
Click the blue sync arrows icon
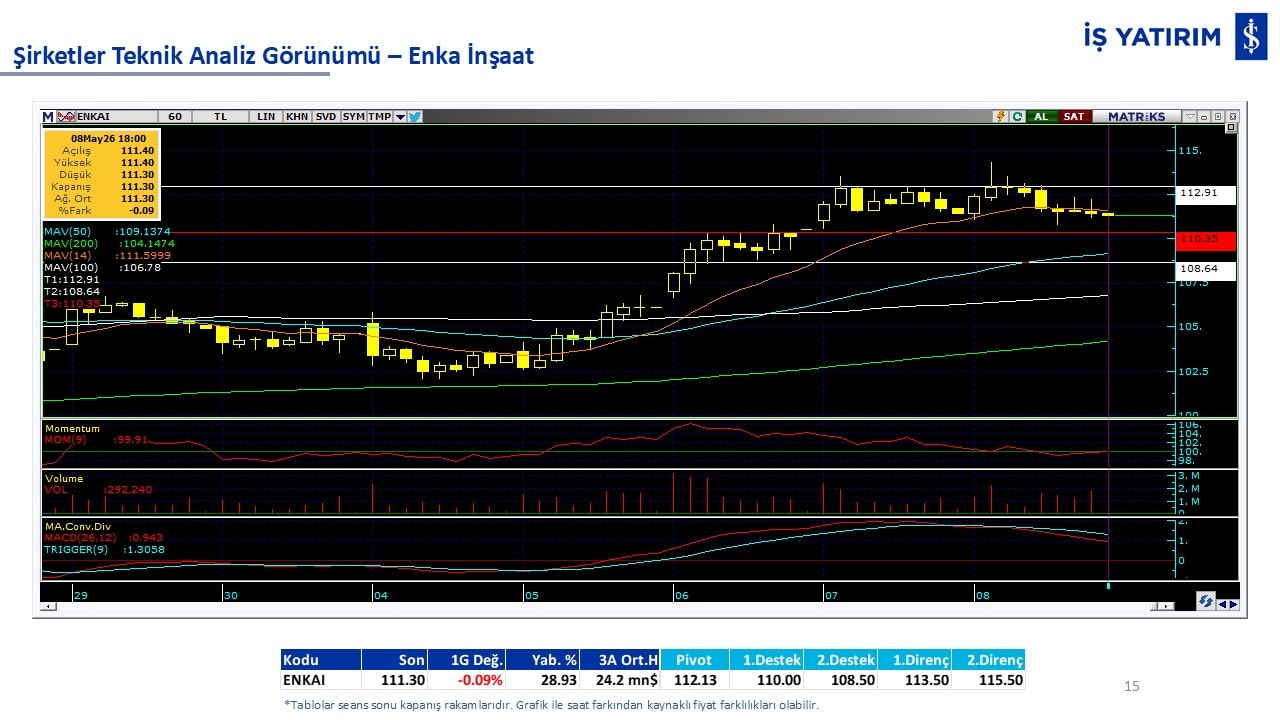click(1206, 601)
